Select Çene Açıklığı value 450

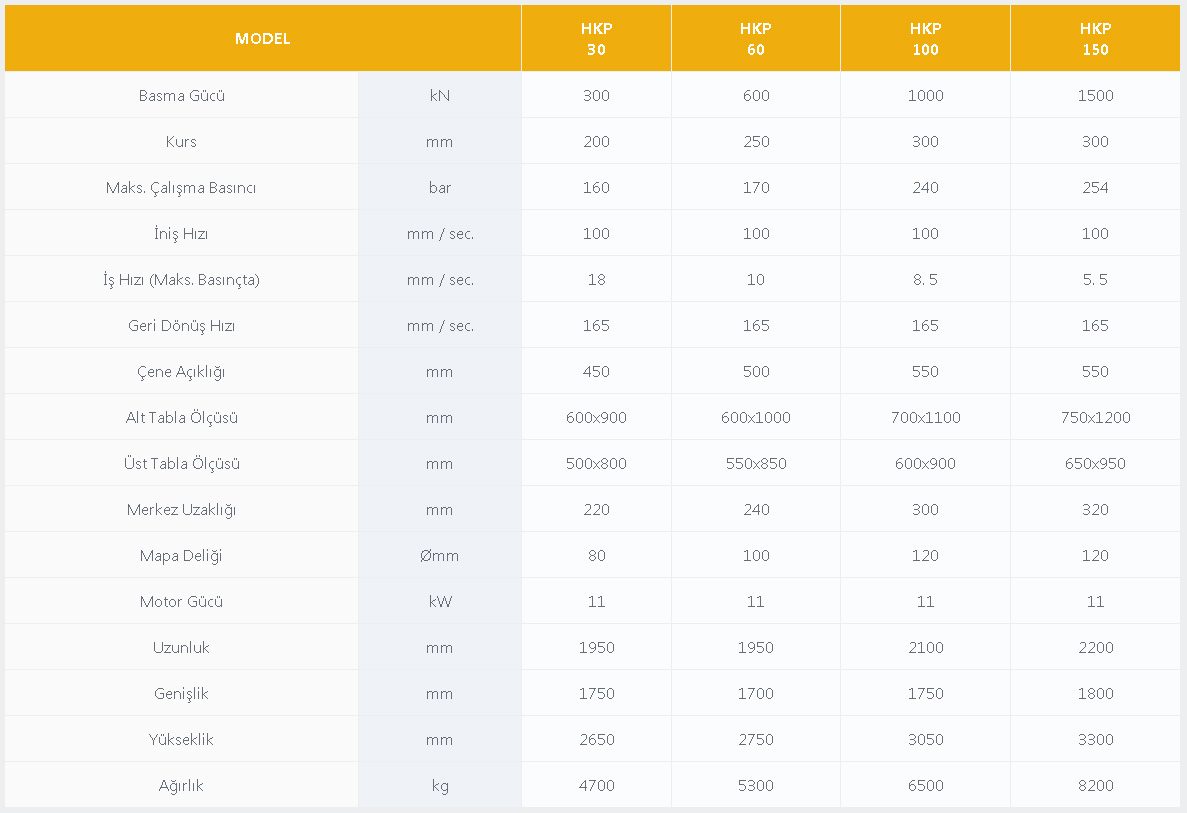597,372
